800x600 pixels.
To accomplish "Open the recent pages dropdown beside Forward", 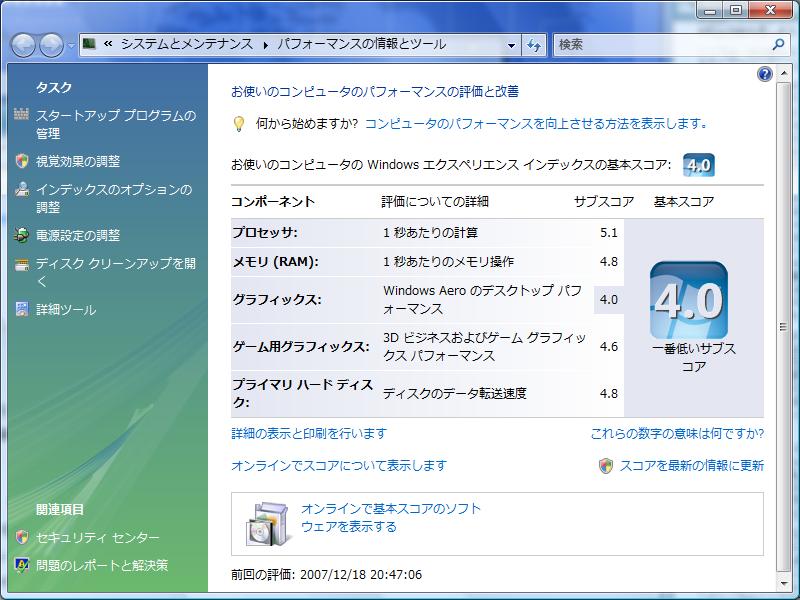I will [71, 45].
